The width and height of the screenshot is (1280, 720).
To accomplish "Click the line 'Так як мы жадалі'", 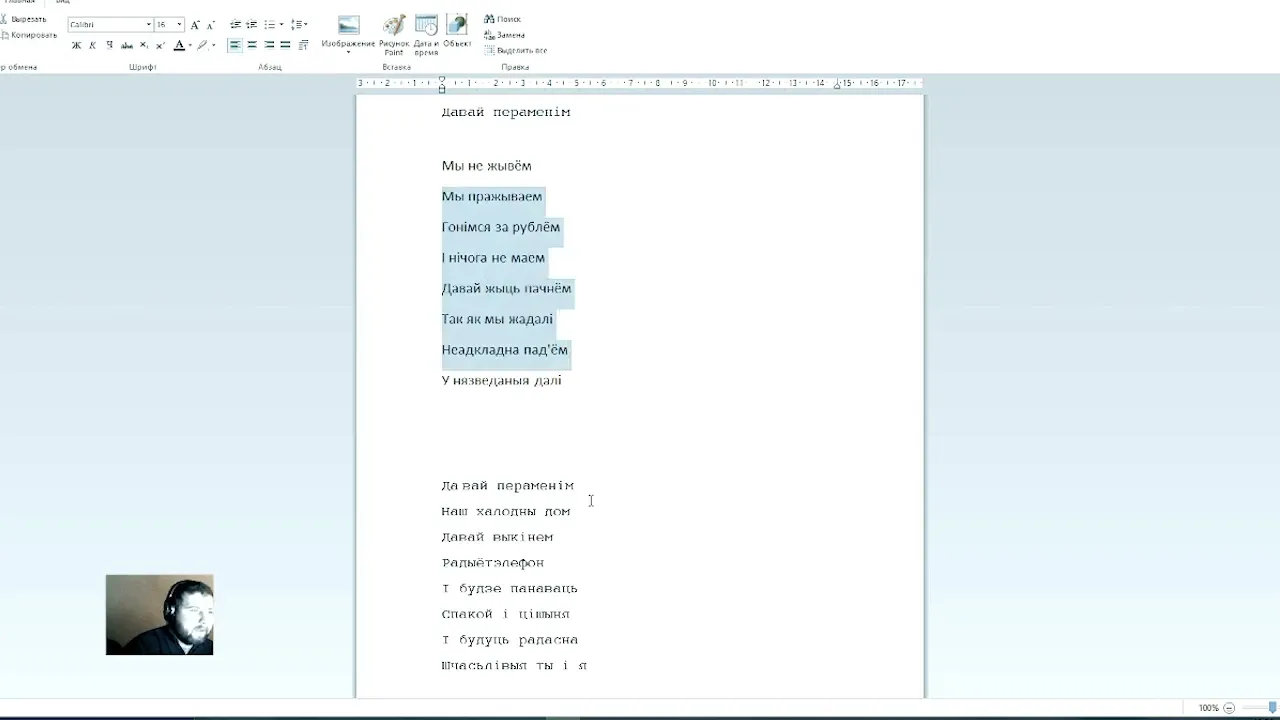I will pyautogui.click(x=497, y=319).
